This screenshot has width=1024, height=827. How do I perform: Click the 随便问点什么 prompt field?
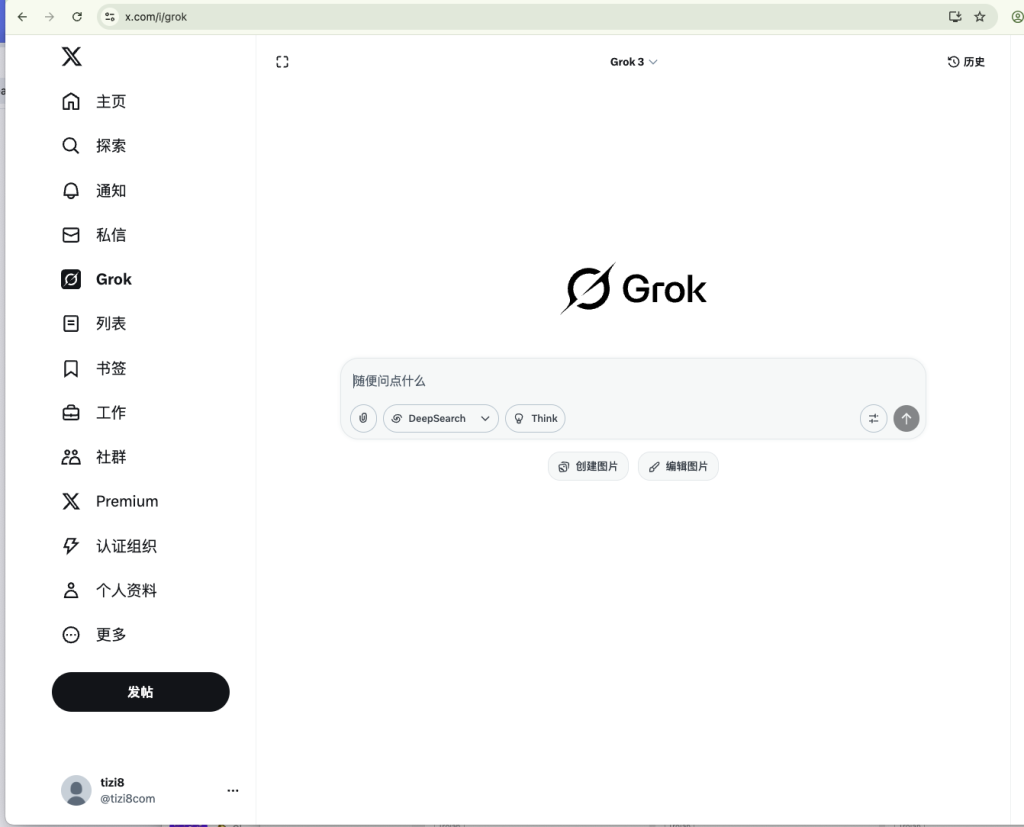(632, 381)
